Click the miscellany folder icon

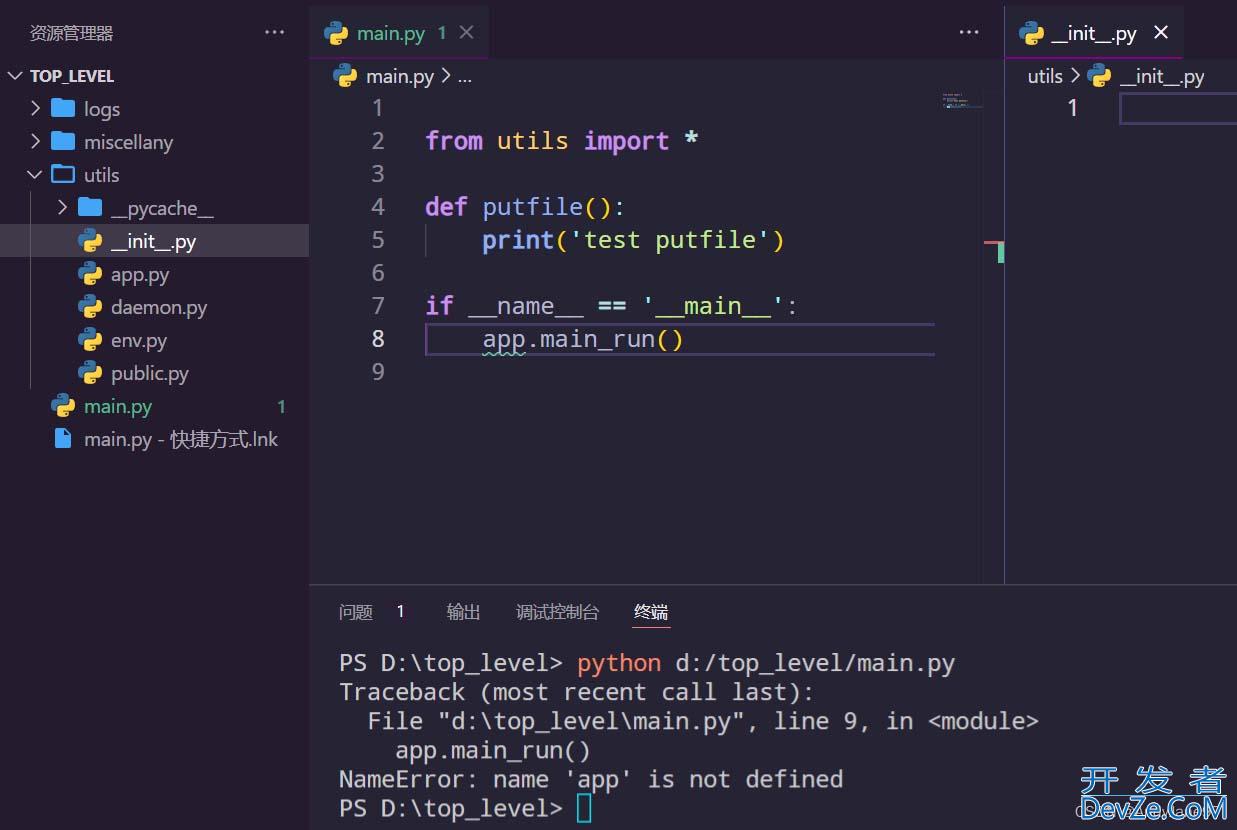pyautogui.click(x=63, y=141)
